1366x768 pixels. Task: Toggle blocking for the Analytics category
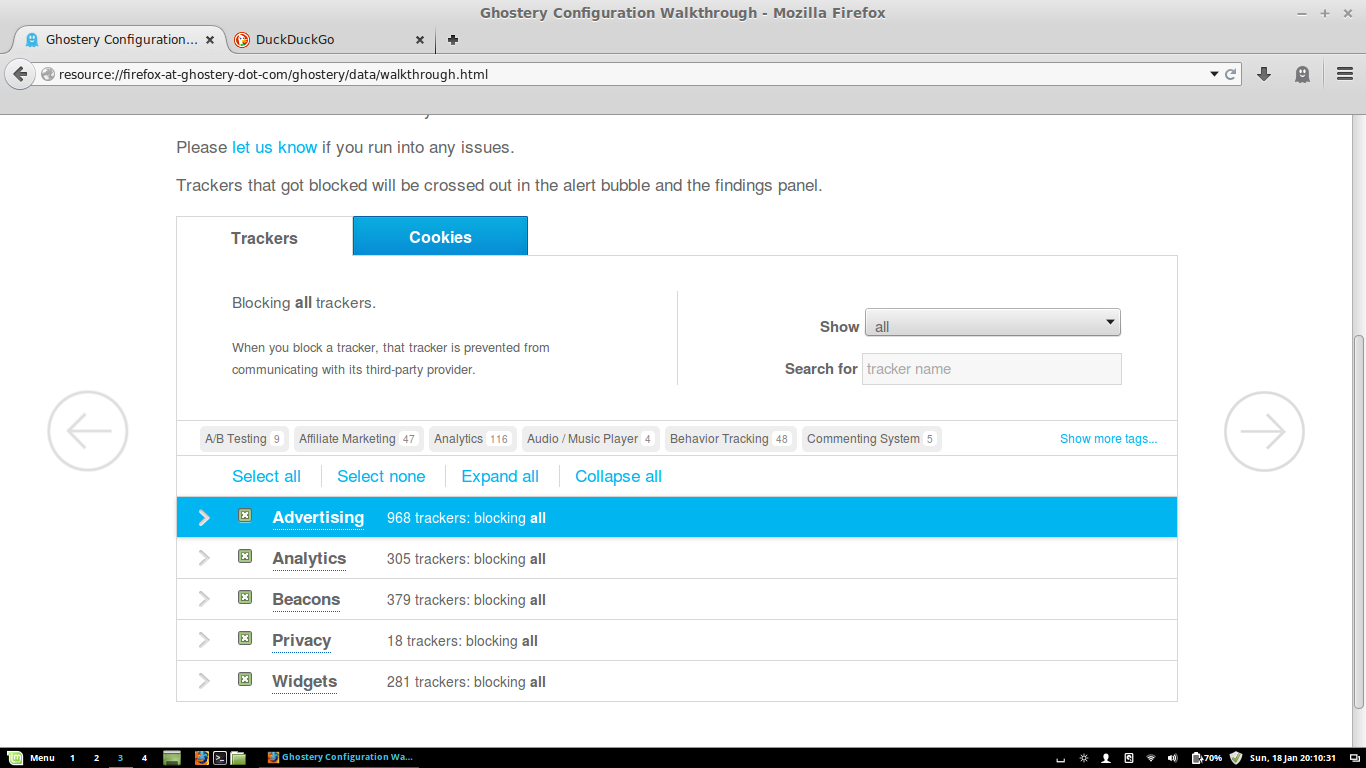[x=245, y=556]
